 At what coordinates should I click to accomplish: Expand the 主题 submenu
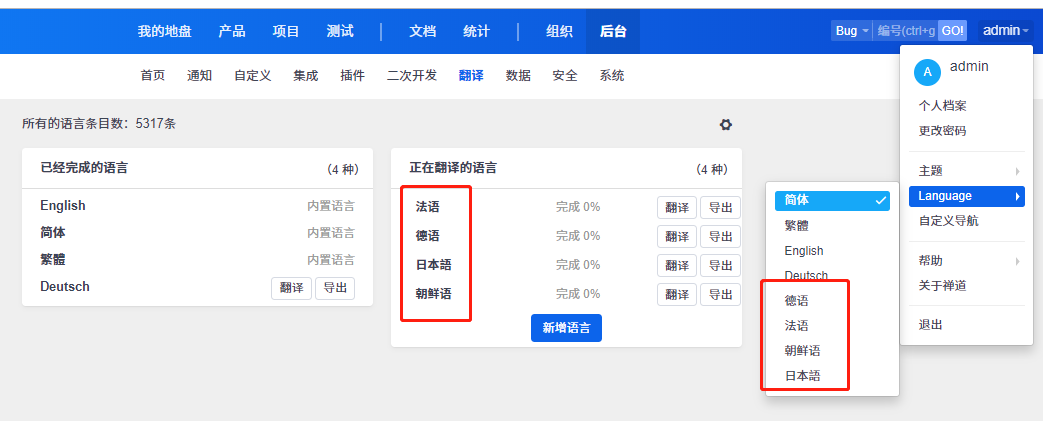[x=966, y=171]
